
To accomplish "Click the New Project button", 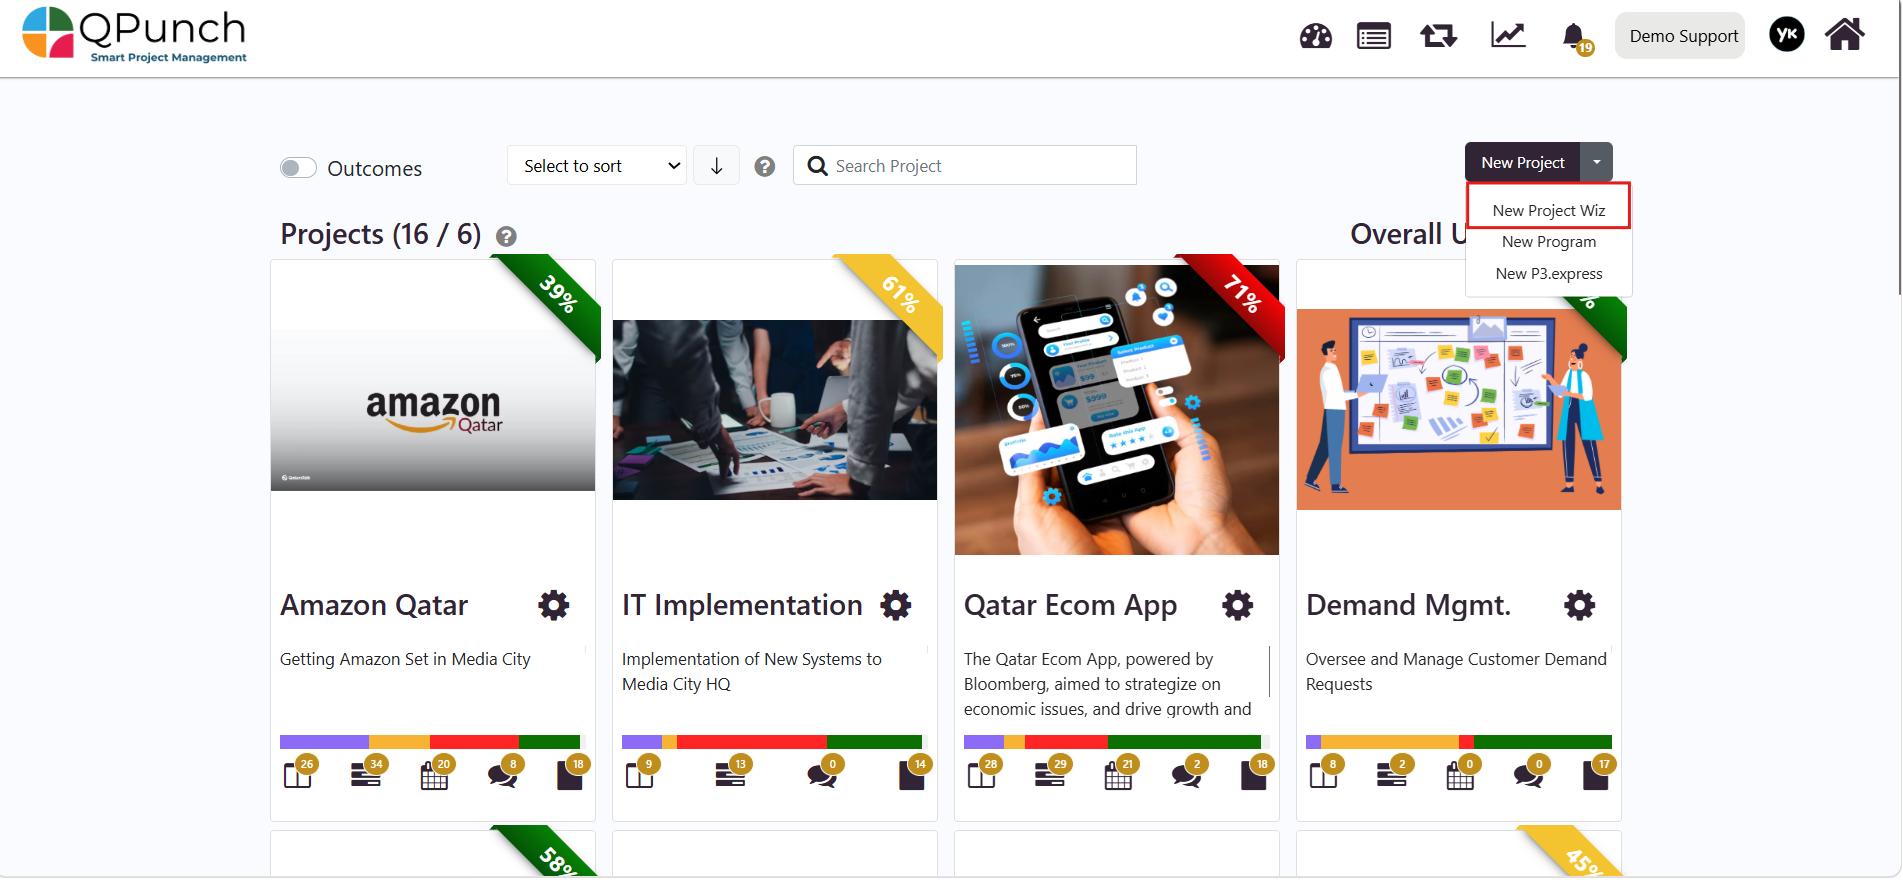I will tap(1522, 162).
